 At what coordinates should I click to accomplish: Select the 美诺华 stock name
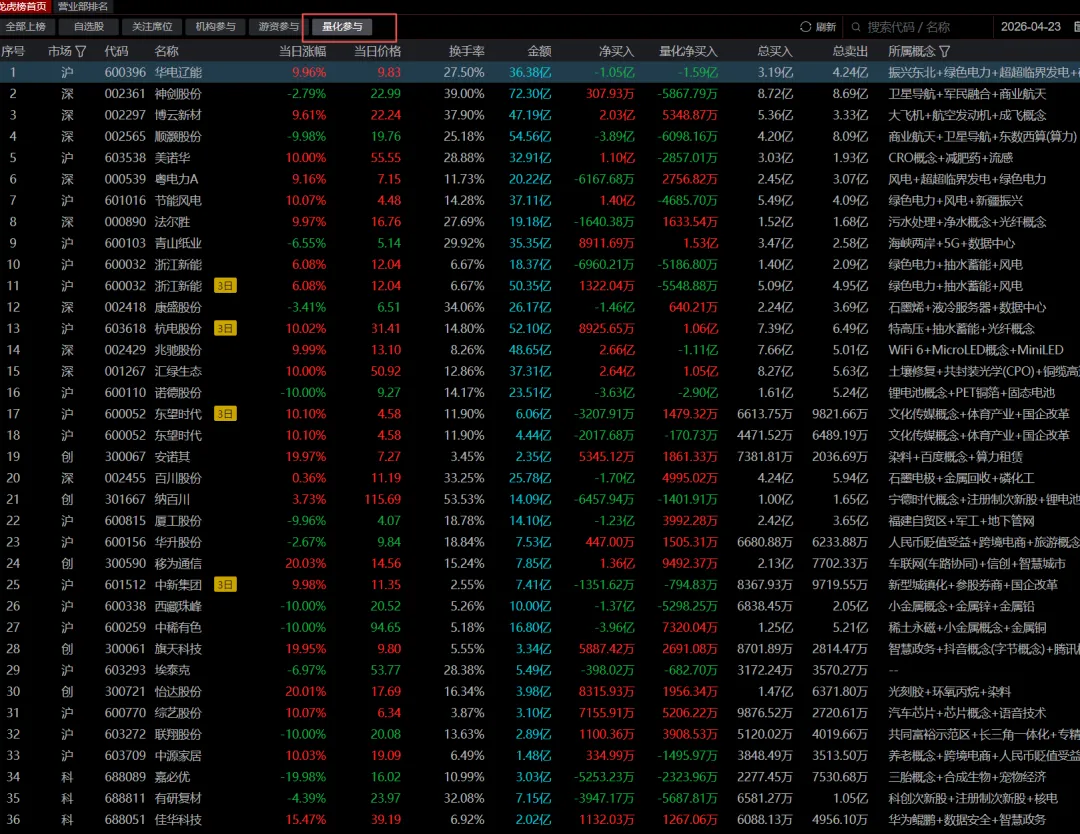[x=172, y=158]
